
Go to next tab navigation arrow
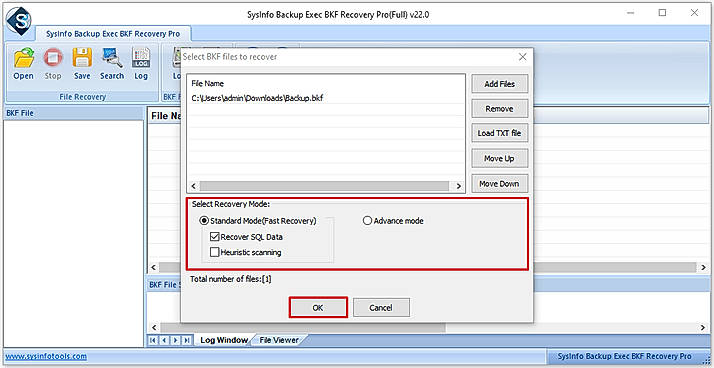click(175, 340)
